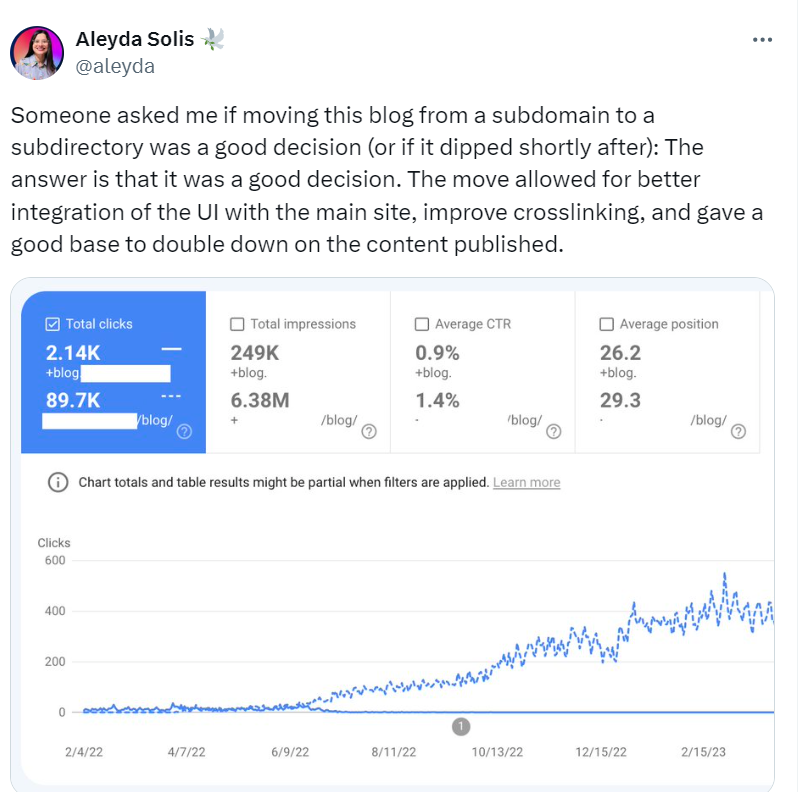Viewport: 805px width, 792px height.
Task: Click Aleyda Solis profile avatar
Action: coord(37,53)
